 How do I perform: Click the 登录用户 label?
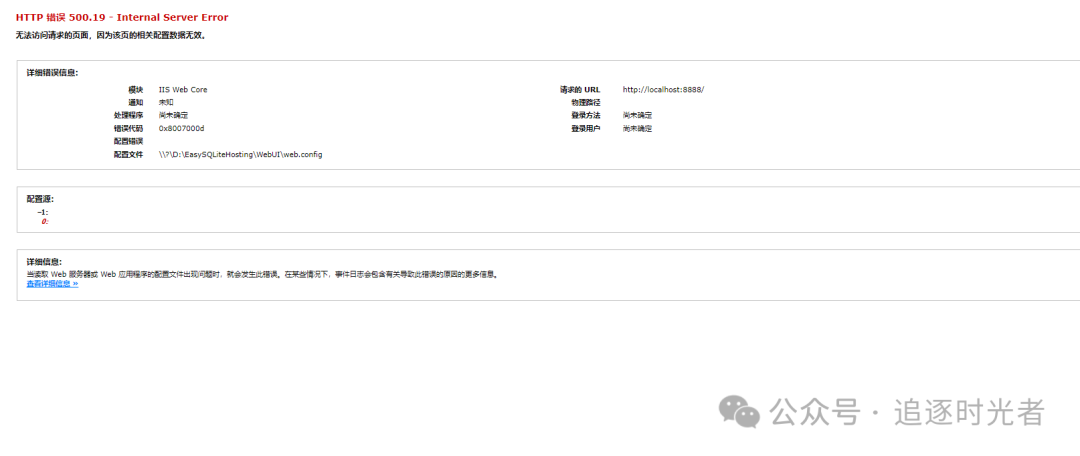(x=585, y=129)
